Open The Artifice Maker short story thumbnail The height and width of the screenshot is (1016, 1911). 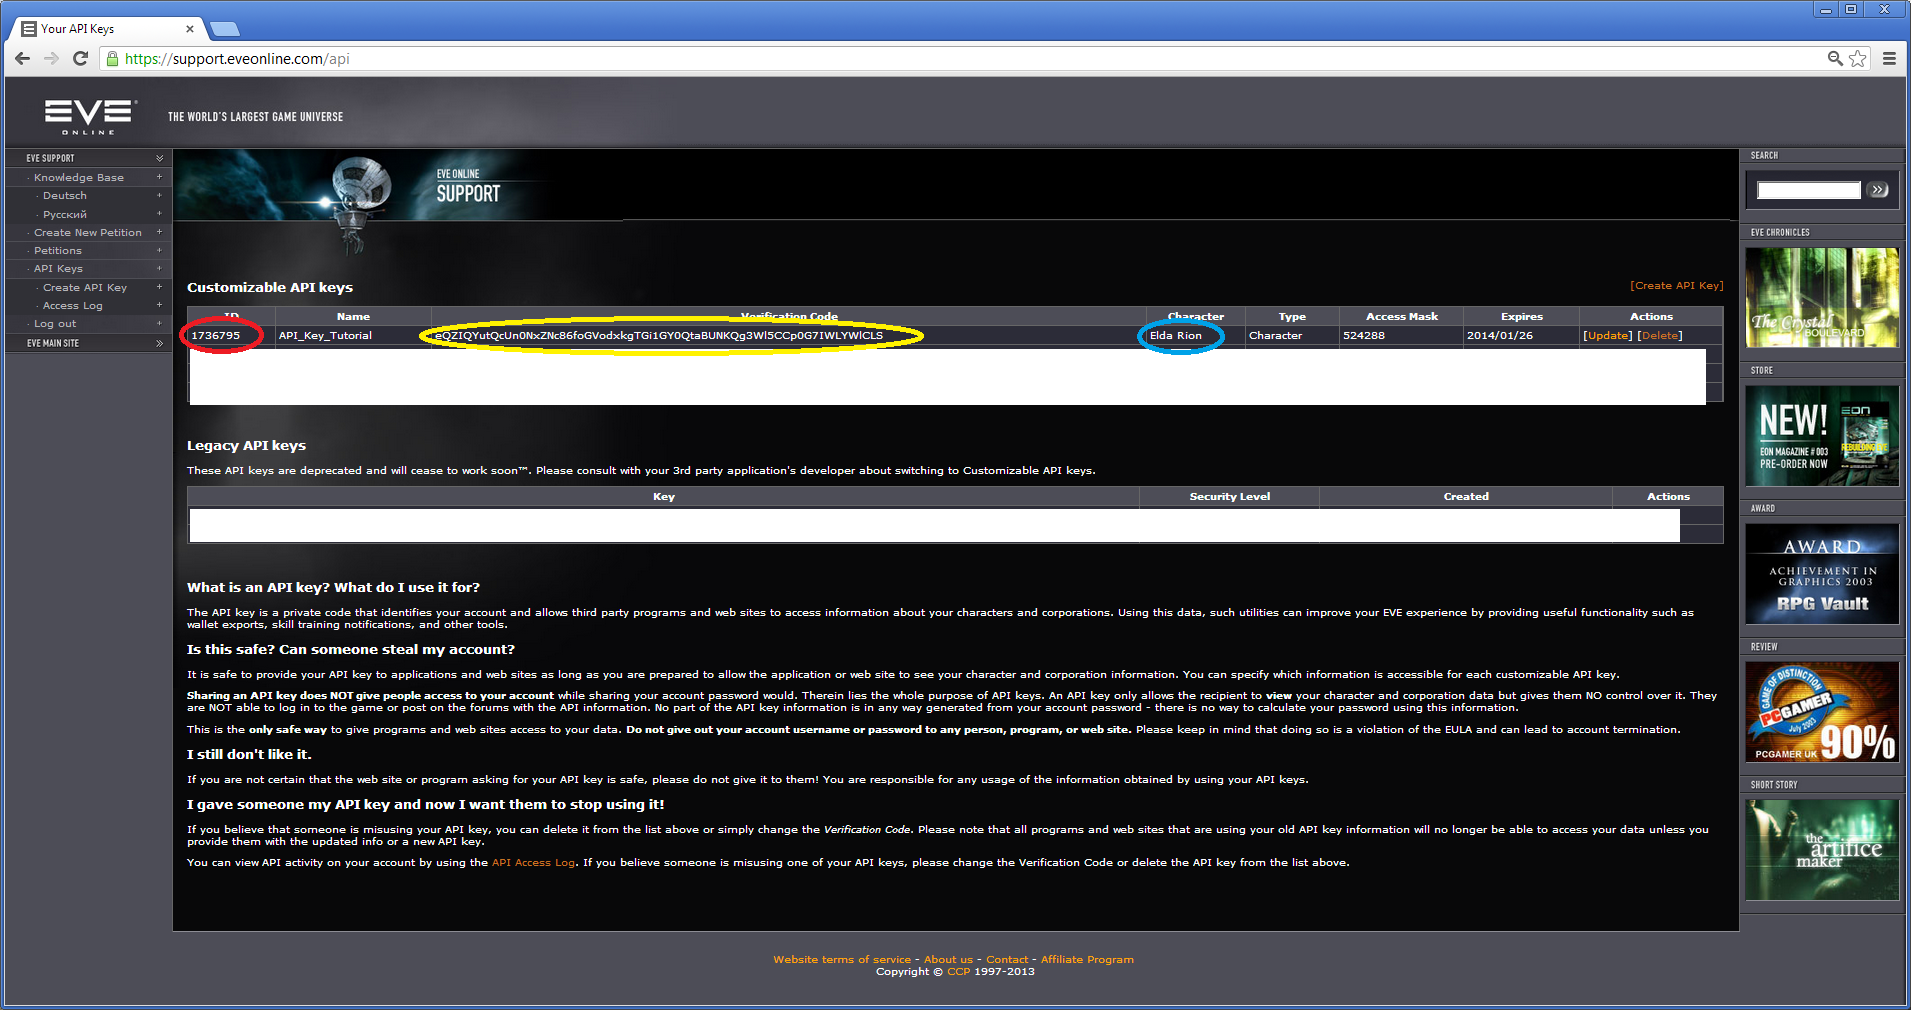(x=1822, y=850)
